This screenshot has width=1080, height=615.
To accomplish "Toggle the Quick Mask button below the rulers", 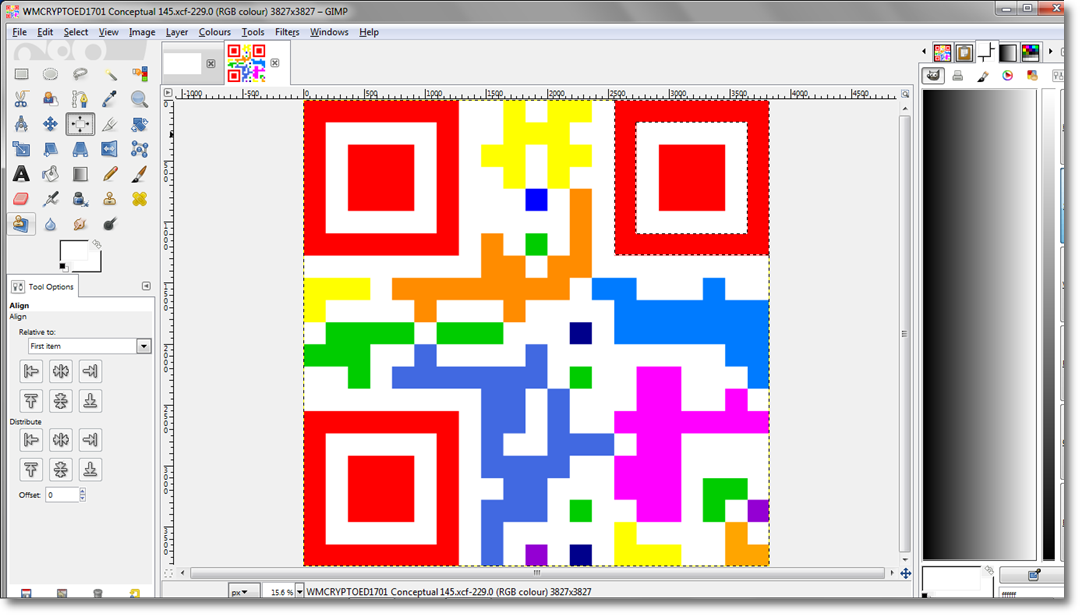I will [168, 572].
